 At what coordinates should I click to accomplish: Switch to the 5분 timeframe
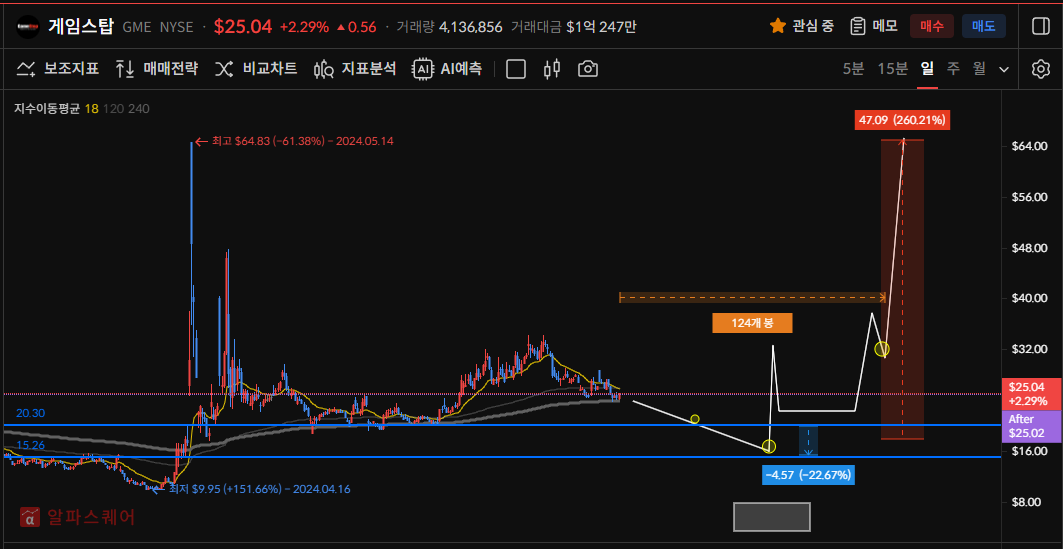pyautogui.click(x=854, y=68)
